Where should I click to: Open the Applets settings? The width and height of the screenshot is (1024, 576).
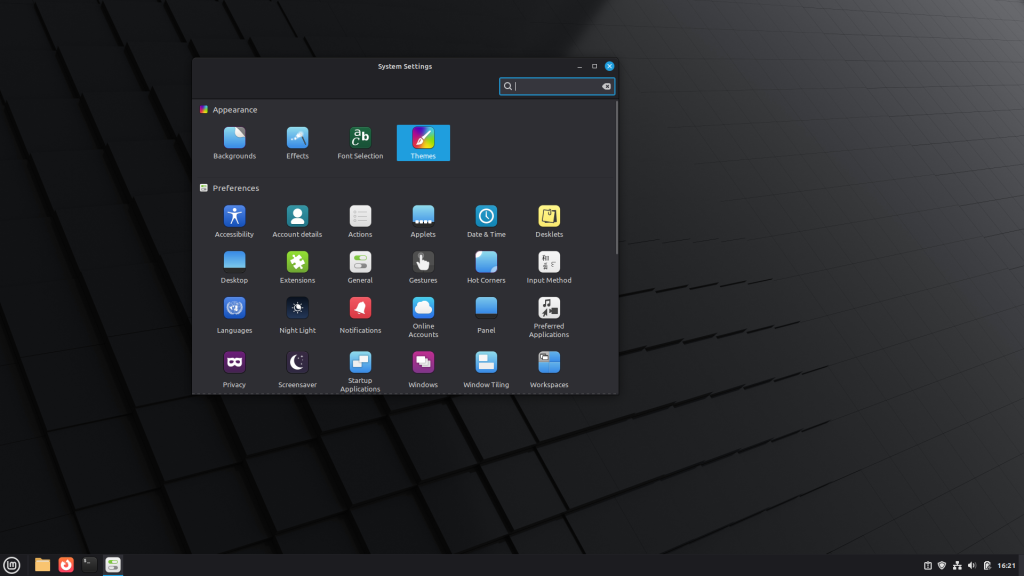[423, 220]
